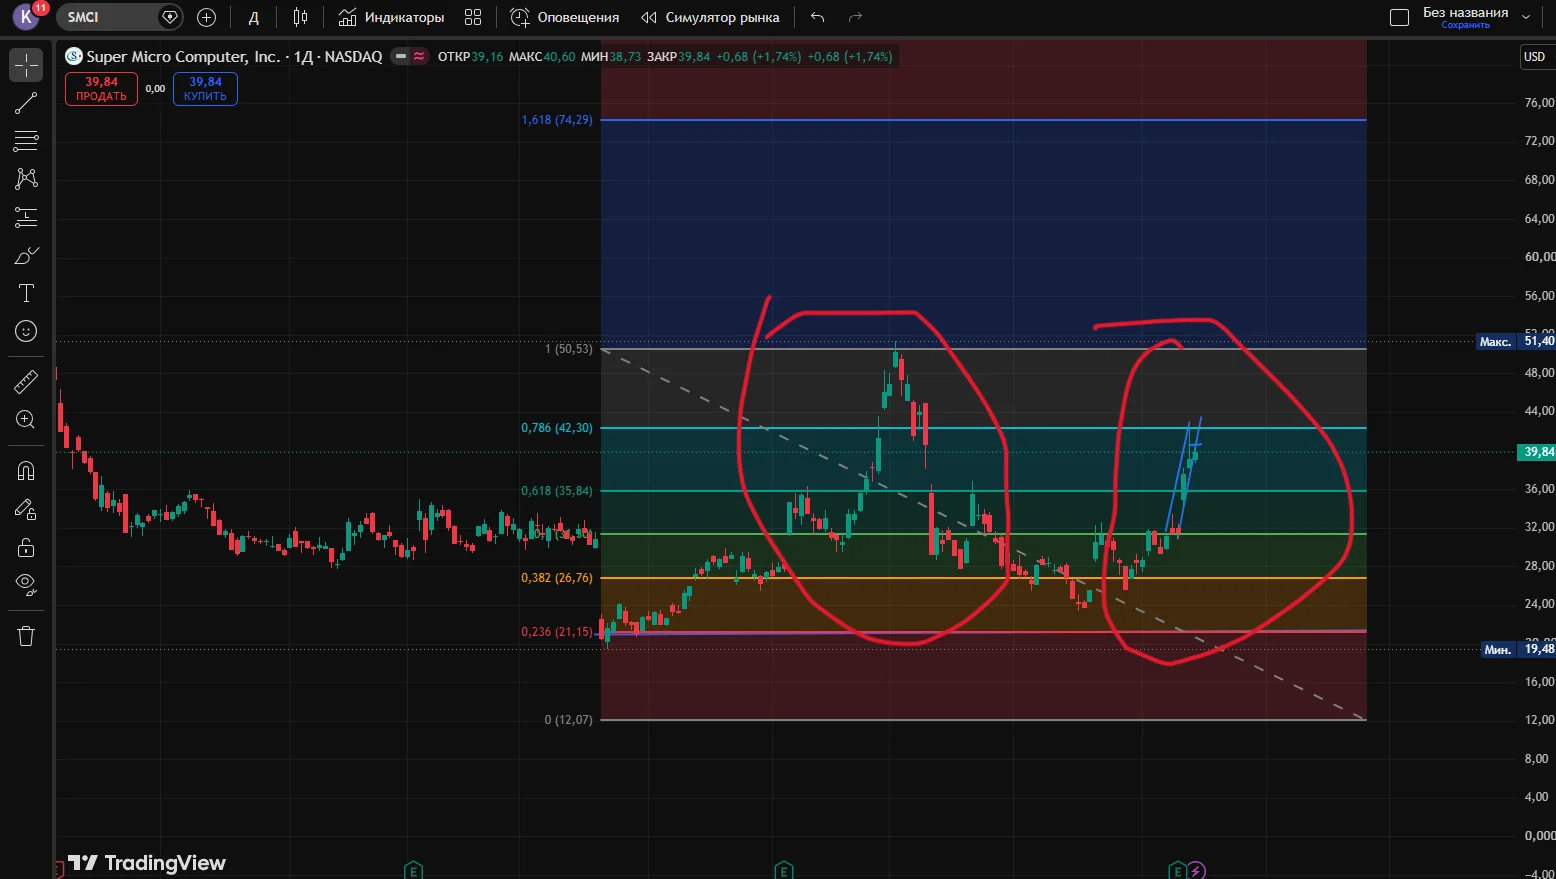
Task: Open the chart patterns tool group
Action: point(26,179)
